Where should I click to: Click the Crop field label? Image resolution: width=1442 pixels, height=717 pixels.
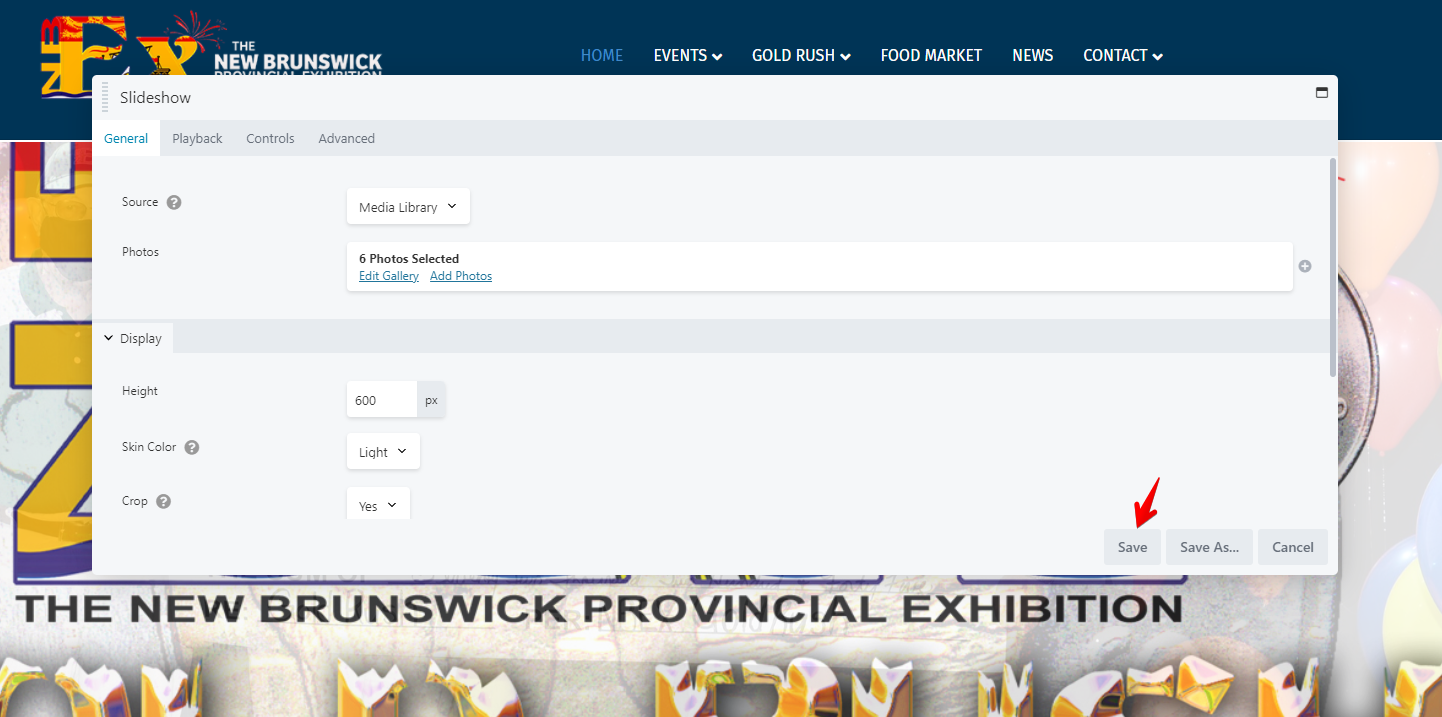coord(135,501)
